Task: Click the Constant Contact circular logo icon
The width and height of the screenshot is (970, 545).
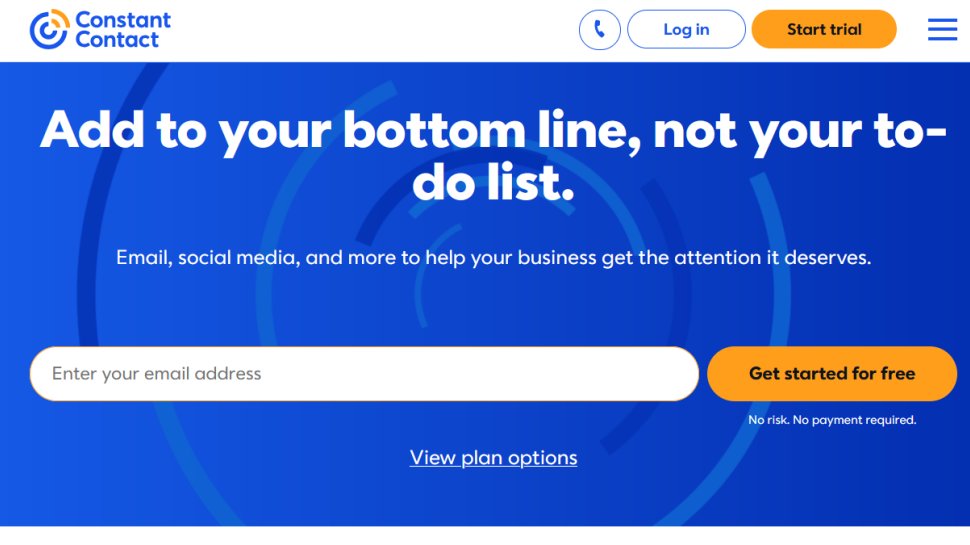Action: 48,29
